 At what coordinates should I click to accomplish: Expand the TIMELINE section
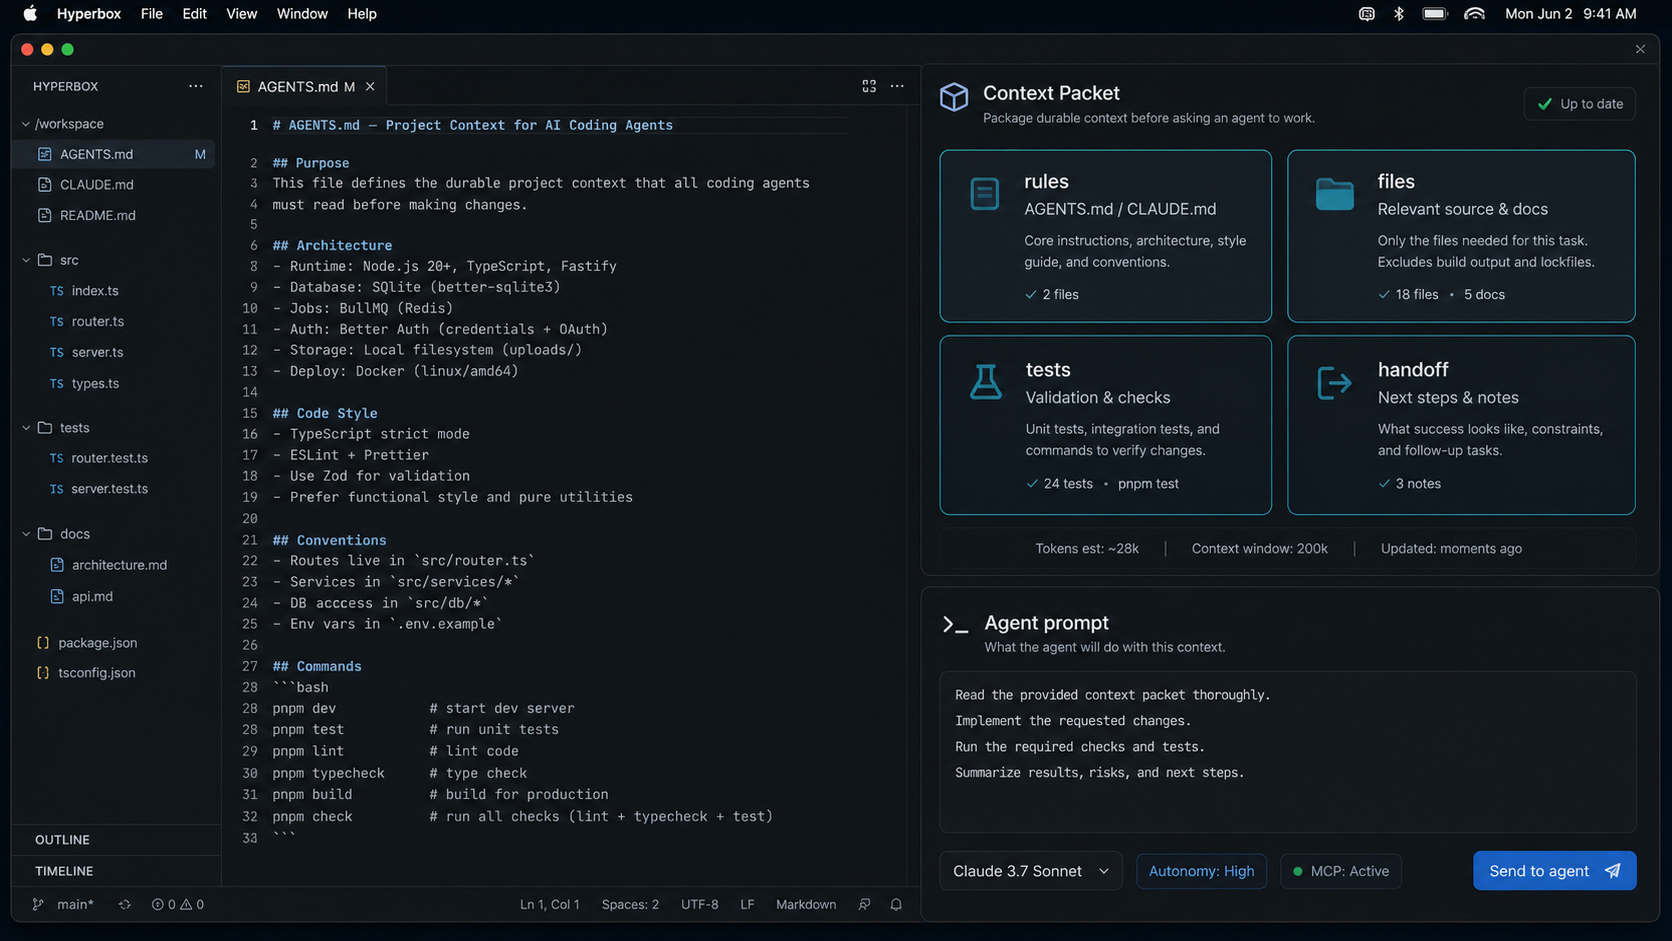(116, 871)
